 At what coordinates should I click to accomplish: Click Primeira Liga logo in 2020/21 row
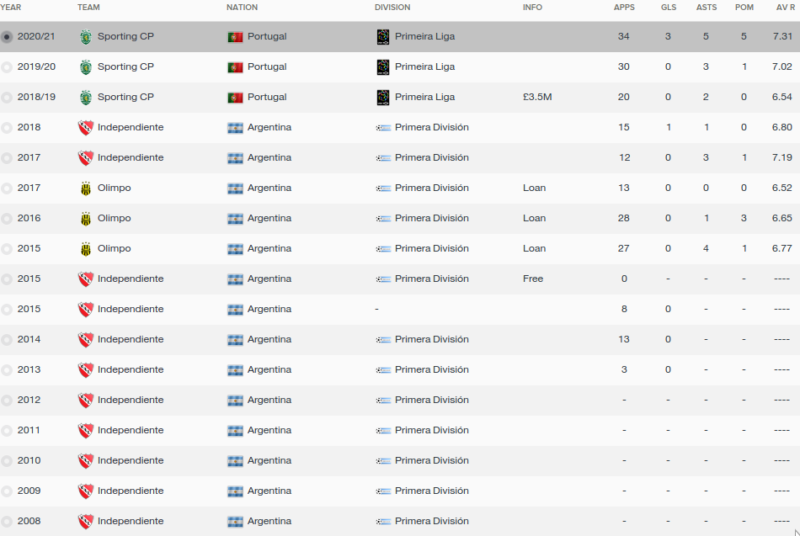[x=383, y=37]
